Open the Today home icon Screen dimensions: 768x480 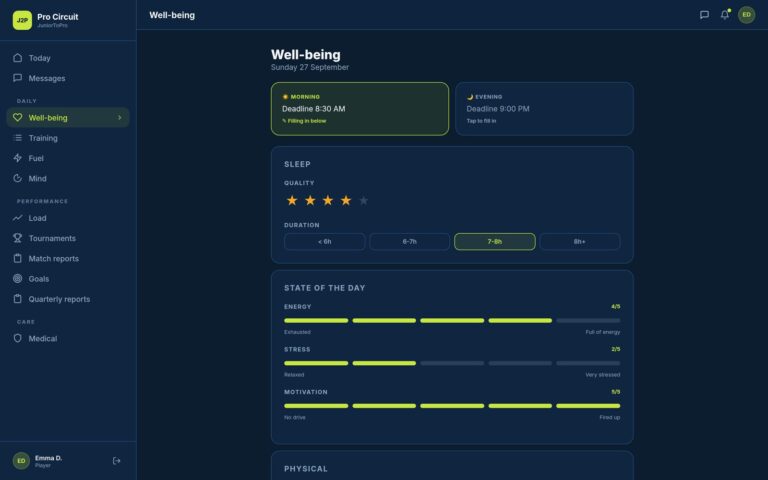point(18,58)
